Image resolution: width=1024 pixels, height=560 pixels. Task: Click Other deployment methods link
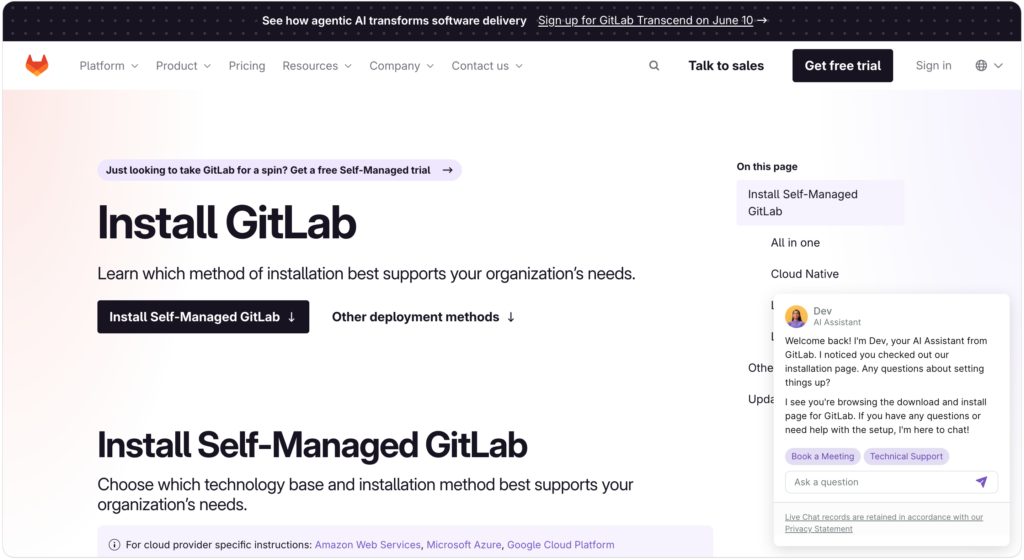pyautogui.click(x=423, y=317)
